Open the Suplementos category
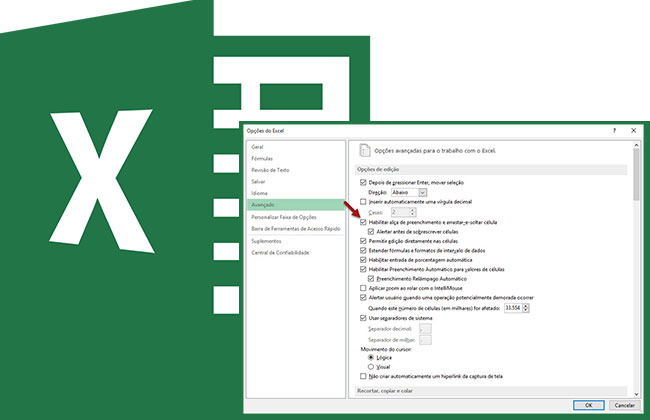The image size is (650, 420). coord(266,241)
